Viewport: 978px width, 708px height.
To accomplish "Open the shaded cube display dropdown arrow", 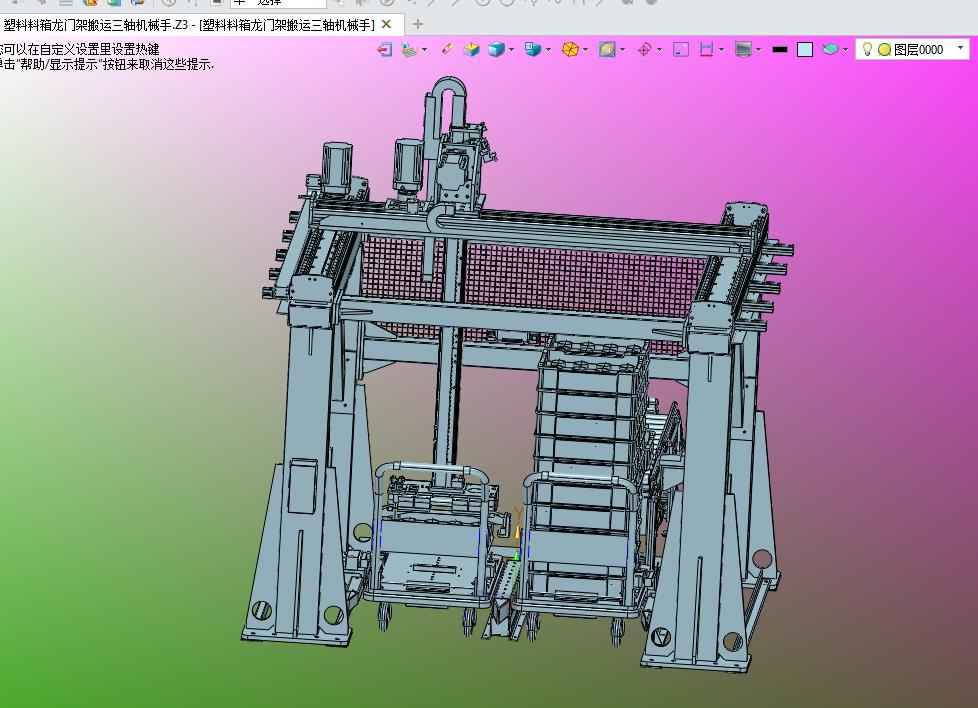I will coord(511,49).
